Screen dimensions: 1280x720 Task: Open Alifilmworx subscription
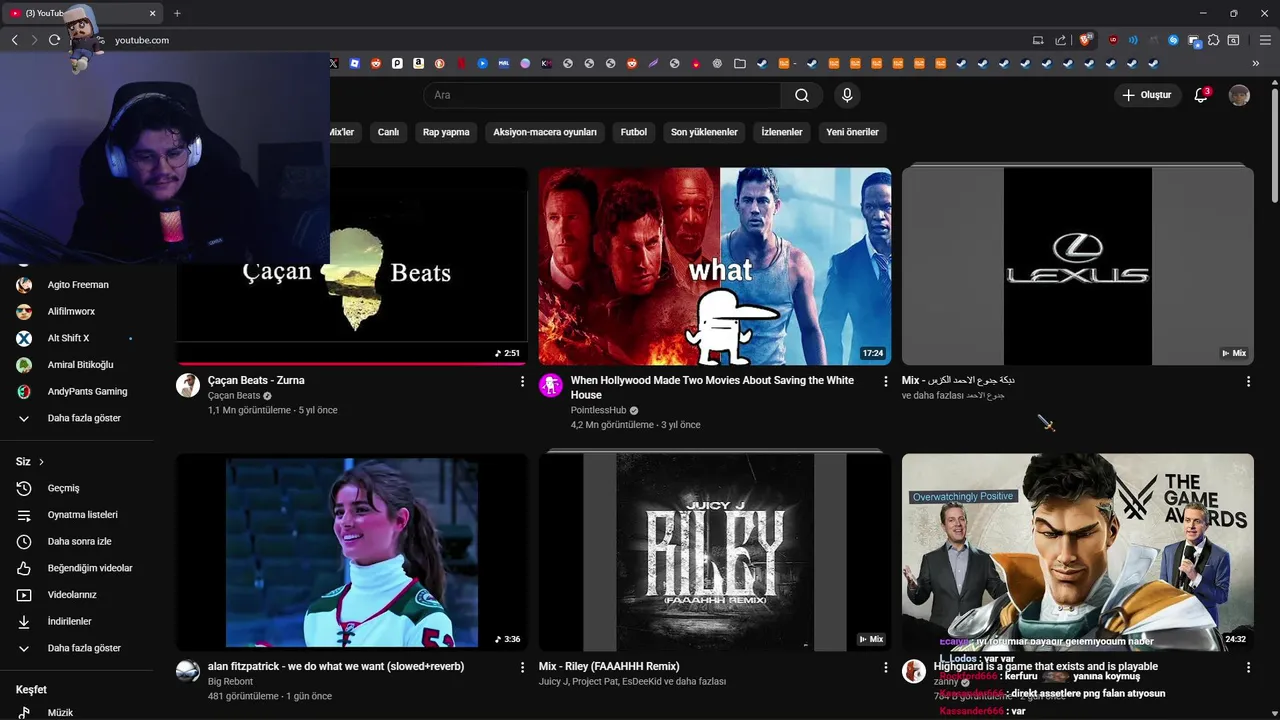pyautogui.click(x=77, y=311)
